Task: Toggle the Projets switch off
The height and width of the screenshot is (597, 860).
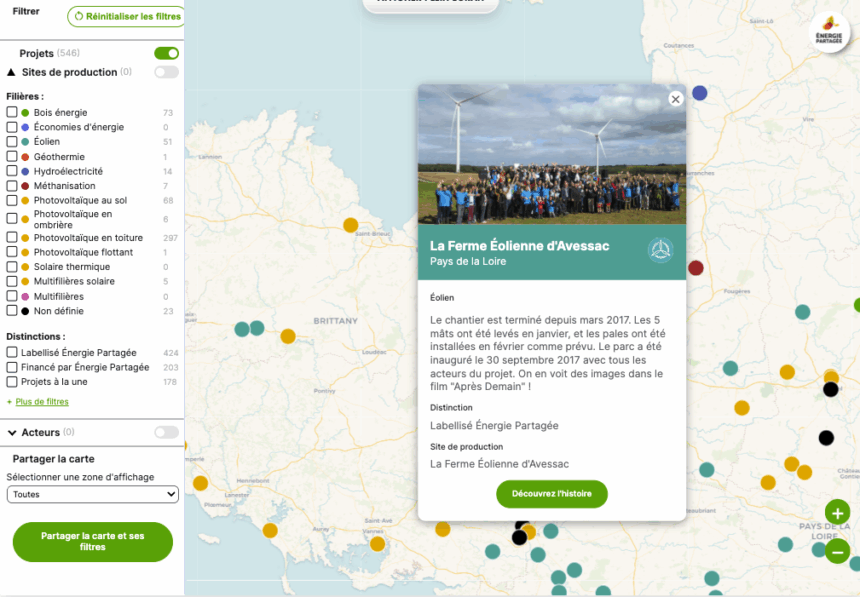Action: pyautogui.click(x=166, y=53)
